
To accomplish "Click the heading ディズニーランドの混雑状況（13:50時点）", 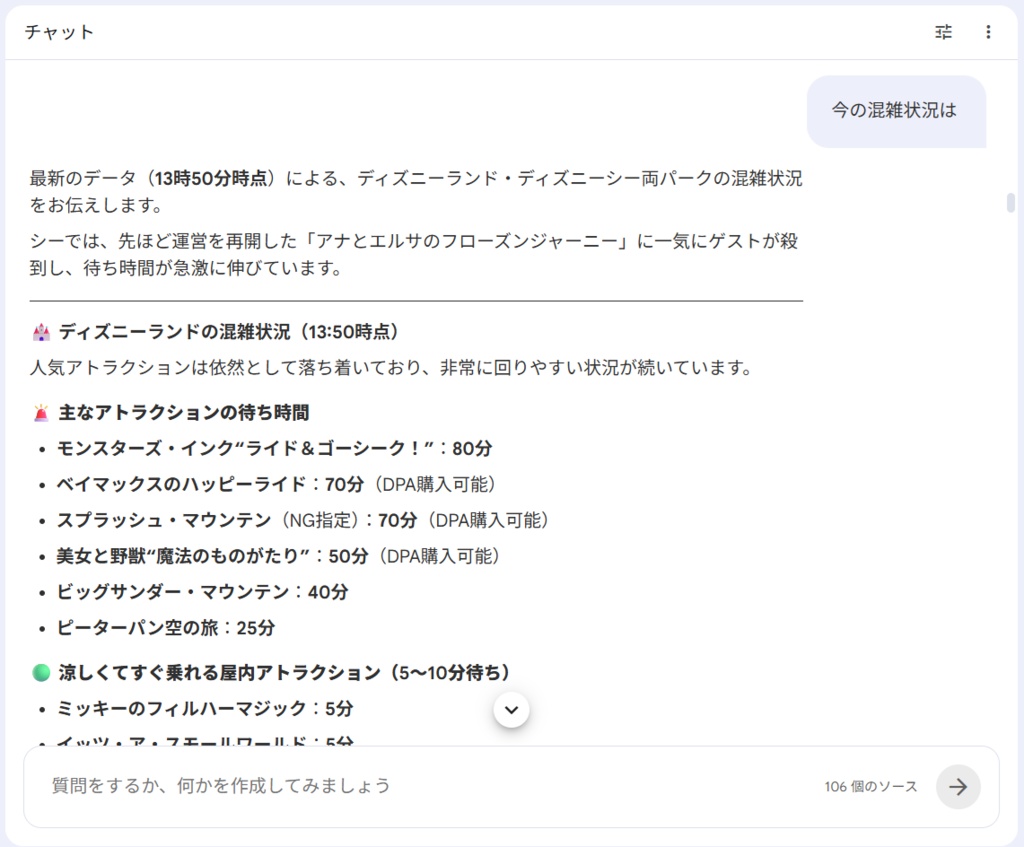I will click(x=229, y=332).
